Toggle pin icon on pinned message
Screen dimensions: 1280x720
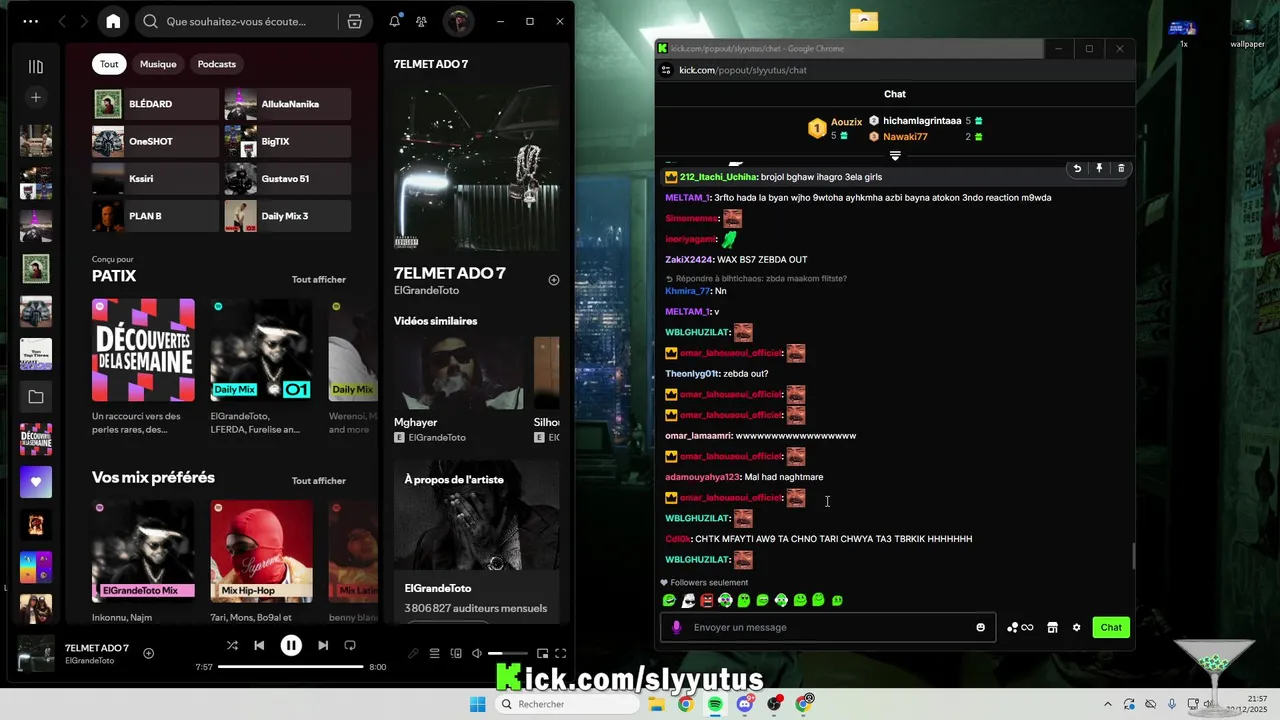coord(1099,169)
